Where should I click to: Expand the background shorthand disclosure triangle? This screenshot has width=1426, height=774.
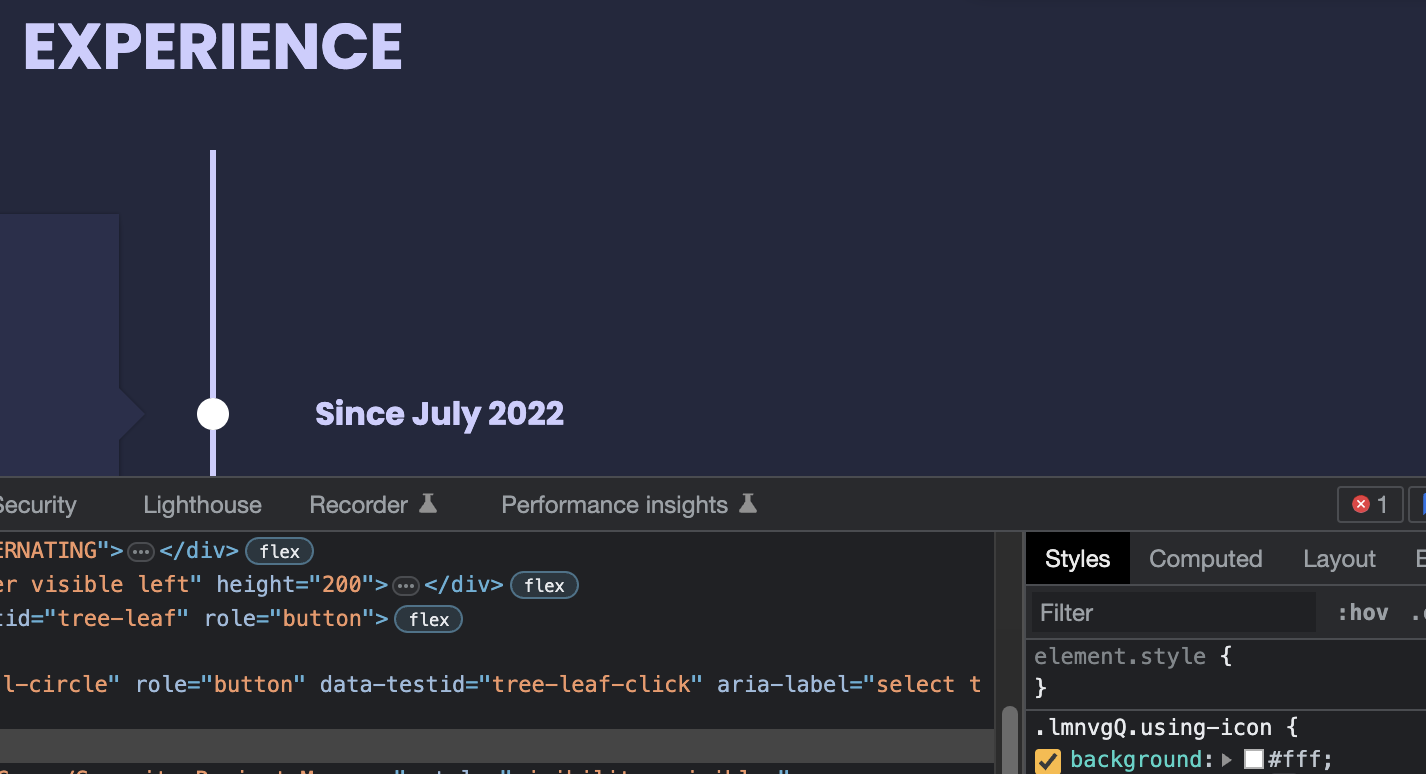(1226, 760)
